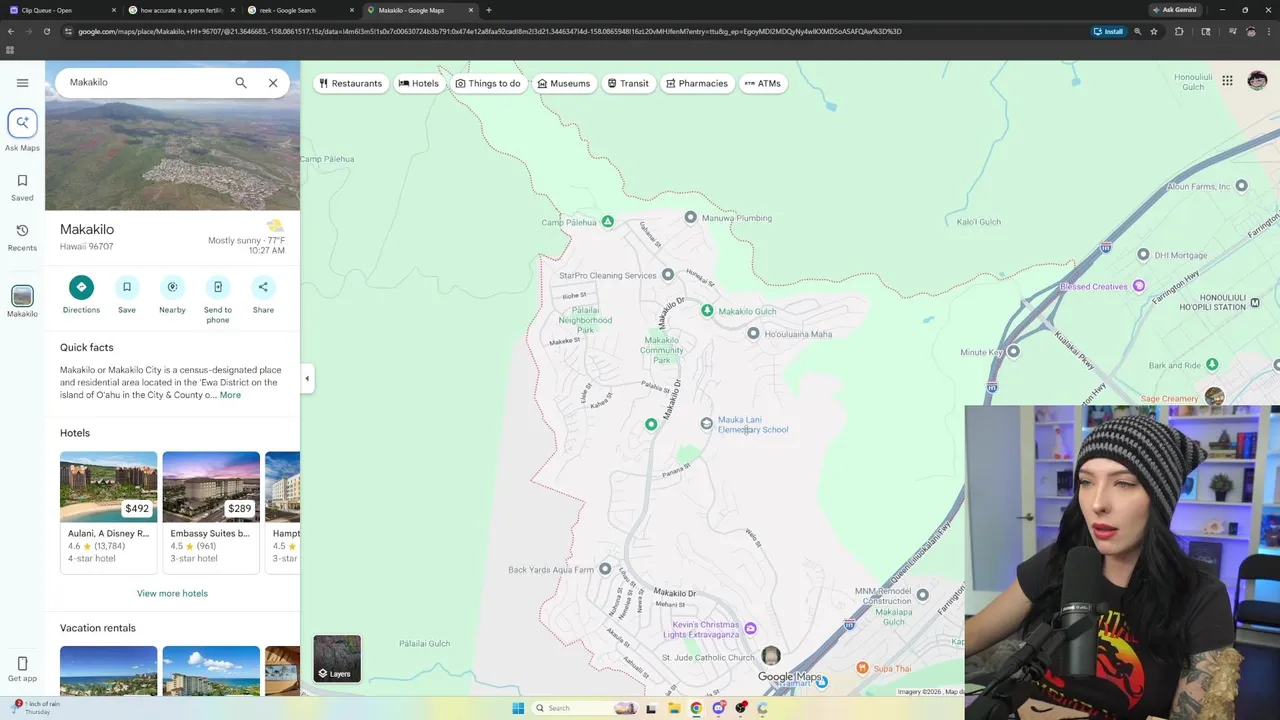
Task: Select Mauka Lani Elementary School pin
Action: tap(706, 424)
